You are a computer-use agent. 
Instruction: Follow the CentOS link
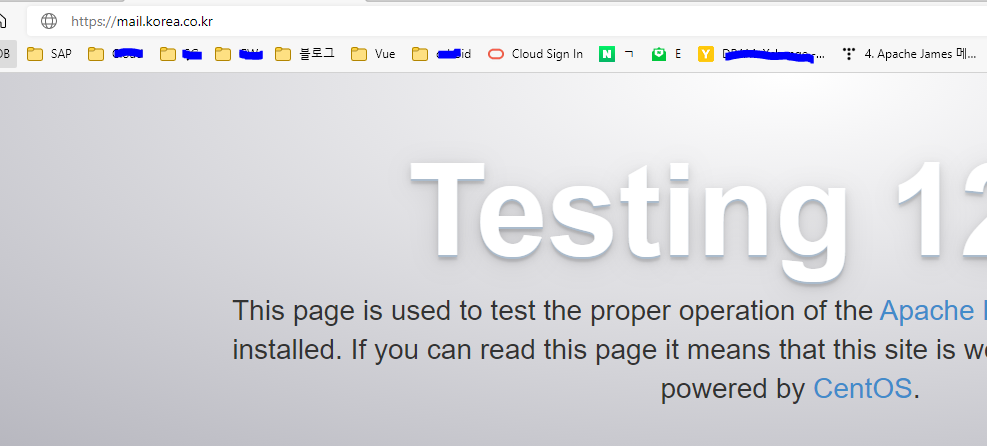862,389
